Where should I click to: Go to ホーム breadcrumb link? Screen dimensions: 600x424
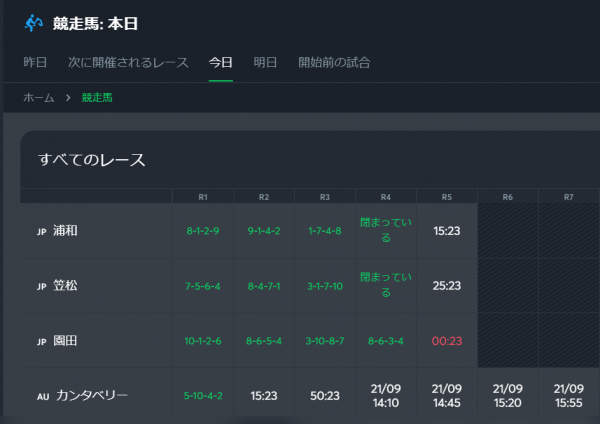[x=39, y=98]
